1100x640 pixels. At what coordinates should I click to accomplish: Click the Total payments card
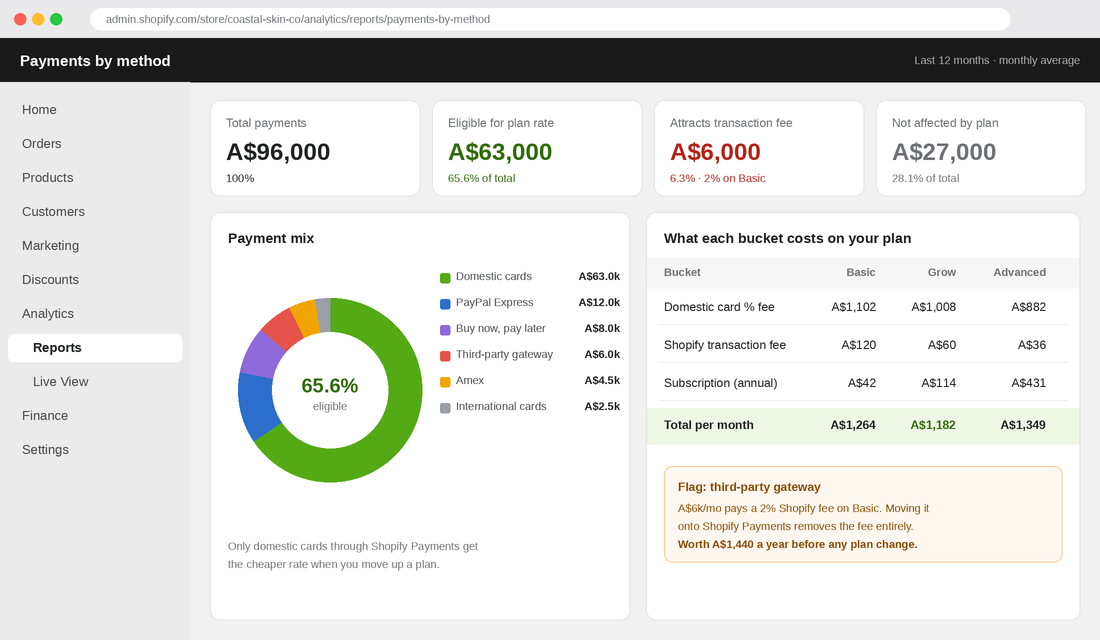[315, 148]
